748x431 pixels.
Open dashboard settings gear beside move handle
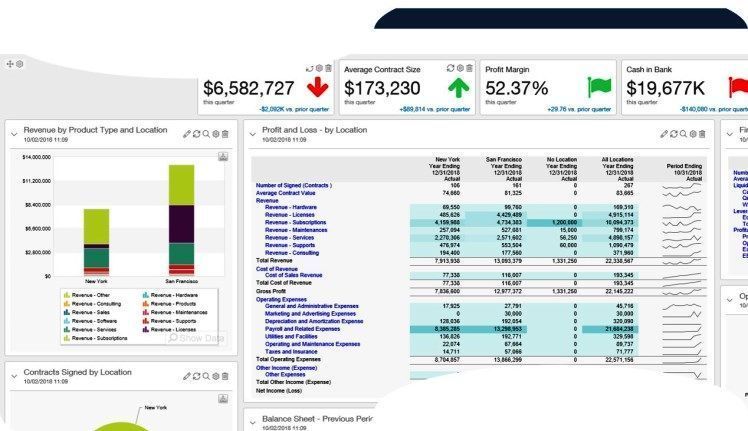(20, 64)
